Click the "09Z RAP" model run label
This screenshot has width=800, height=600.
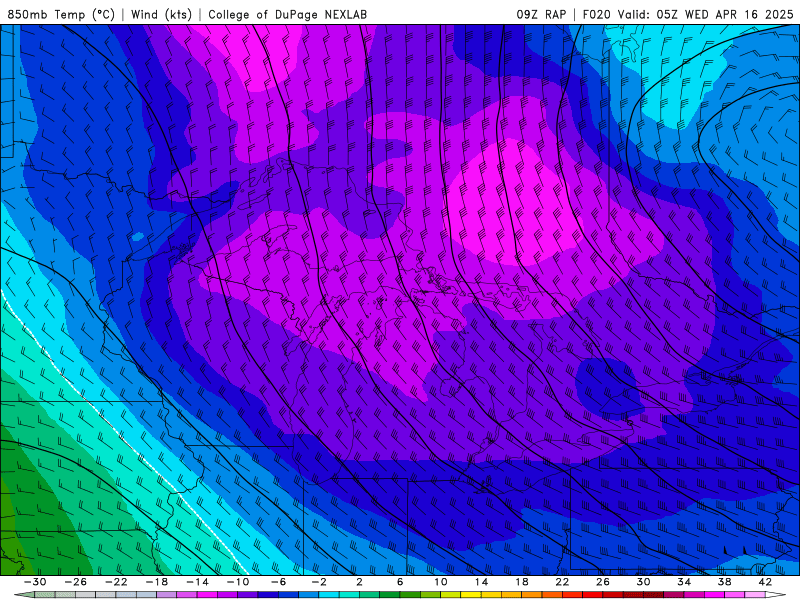pos(541,15)
